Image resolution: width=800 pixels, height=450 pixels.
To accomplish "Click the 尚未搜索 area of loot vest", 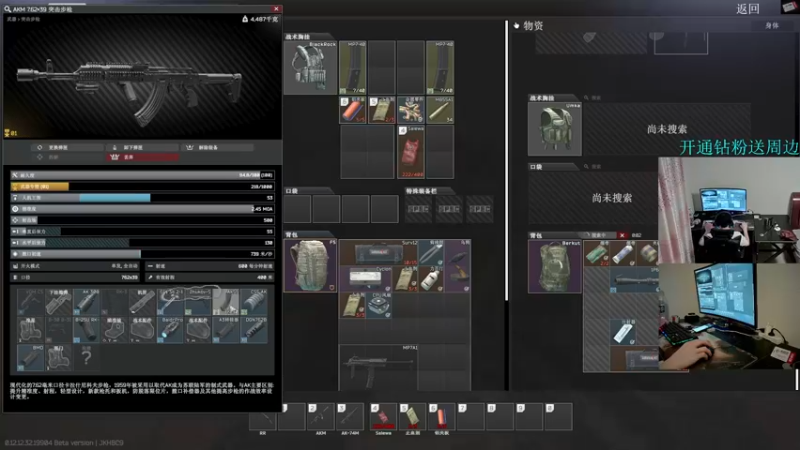I will [667, 129].
